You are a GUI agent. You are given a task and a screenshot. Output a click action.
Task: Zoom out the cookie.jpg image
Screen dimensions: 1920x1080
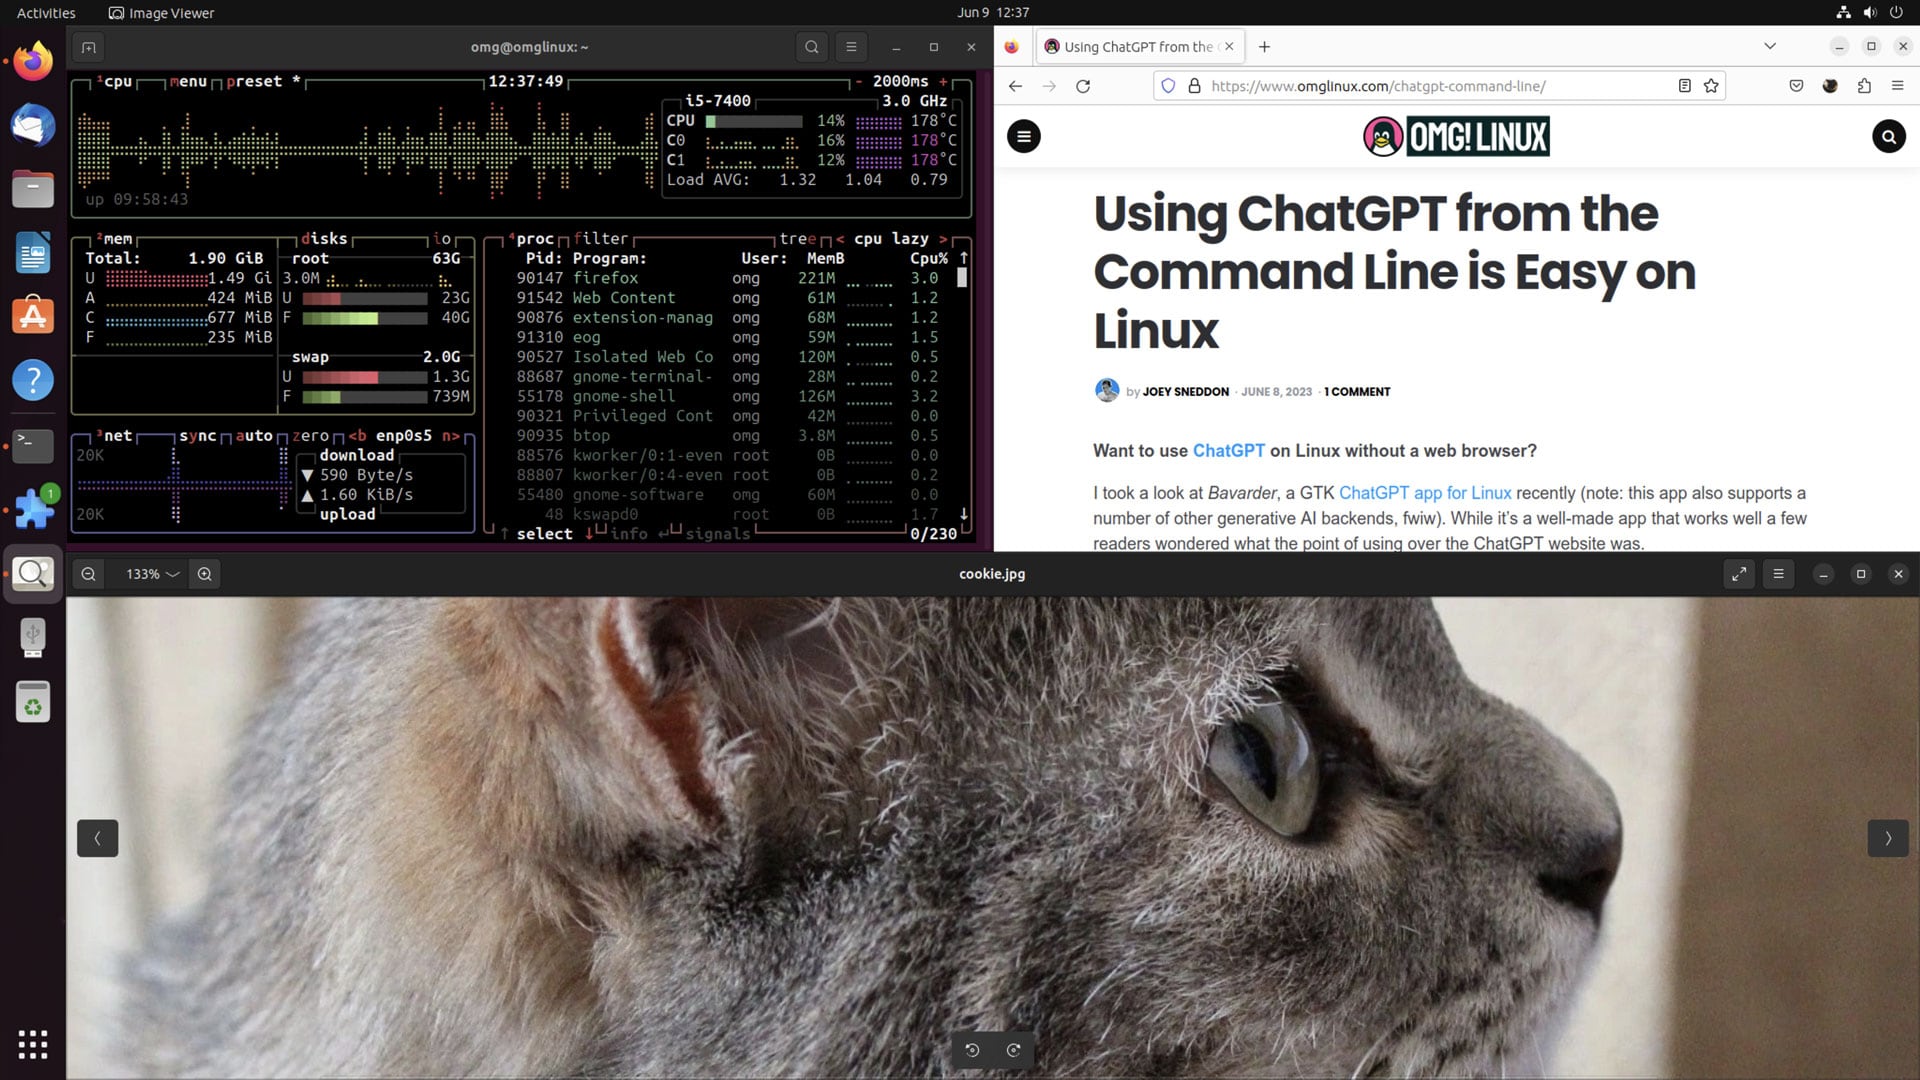(x=89, y=574)
